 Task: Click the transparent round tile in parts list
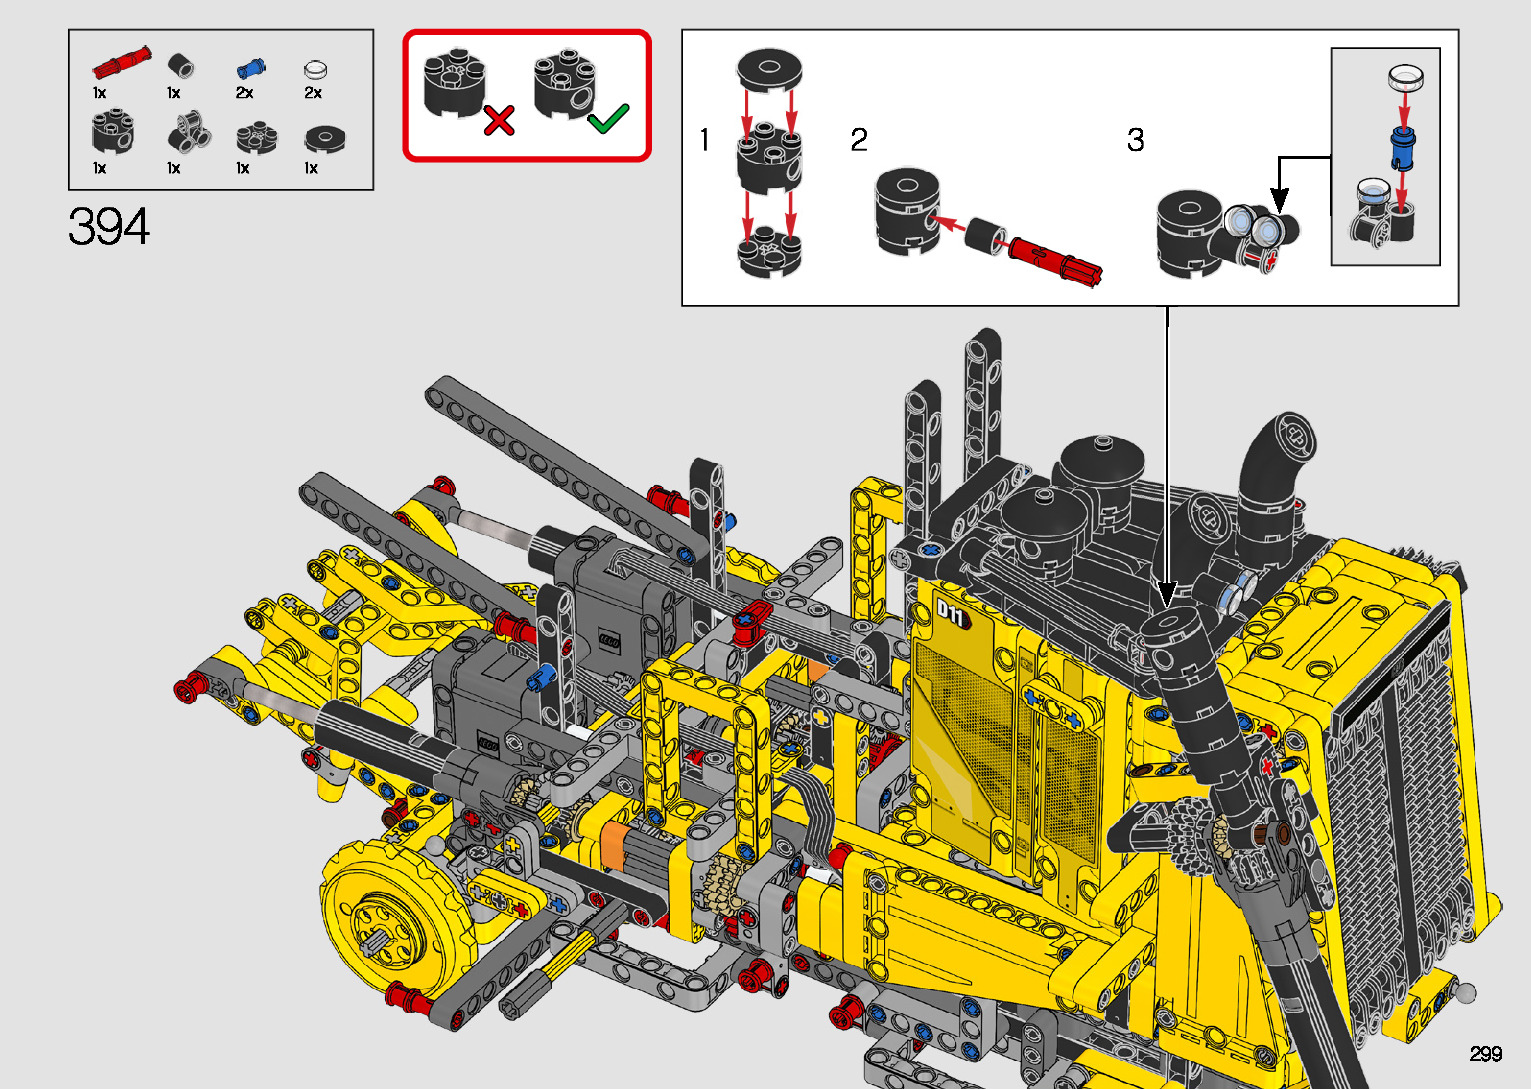click(315, 69)
